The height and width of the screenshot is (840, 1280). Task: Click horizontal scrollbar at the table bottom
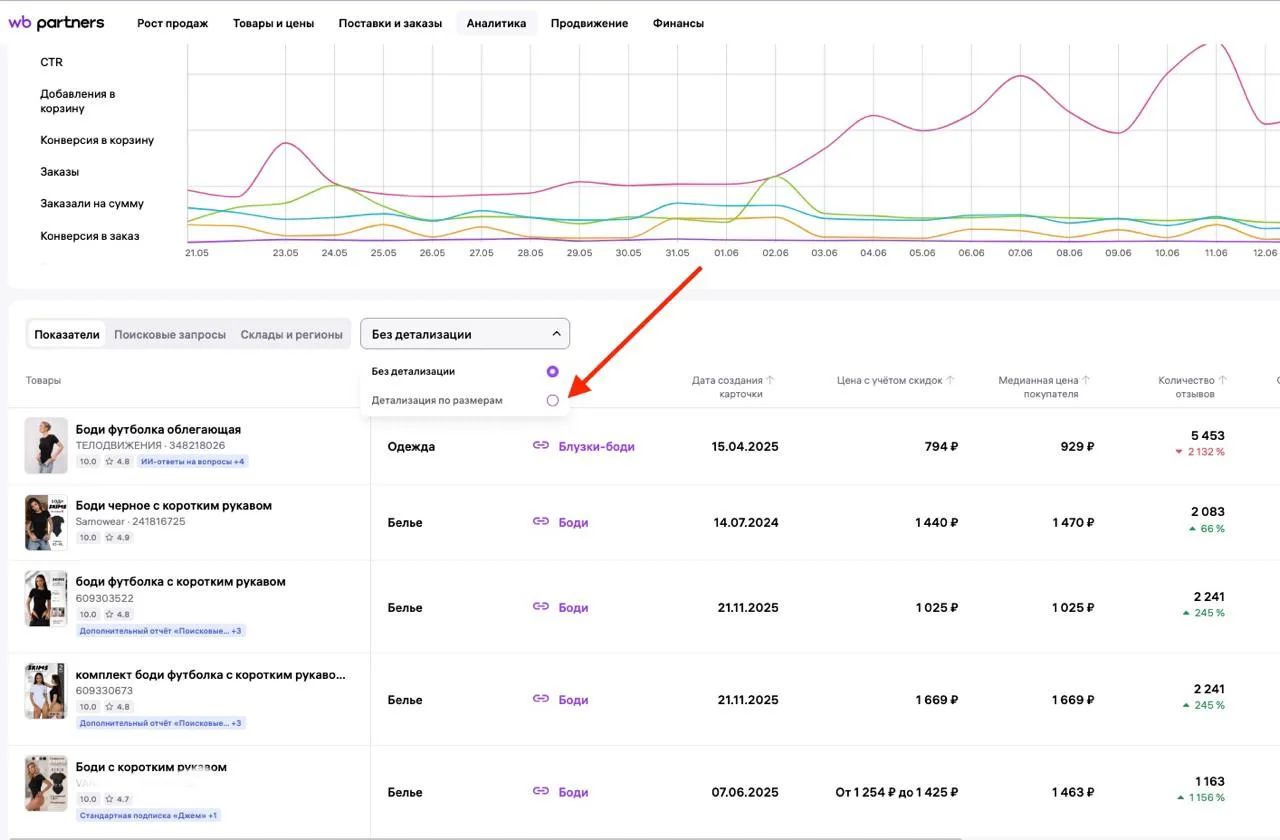coord(480,837)
